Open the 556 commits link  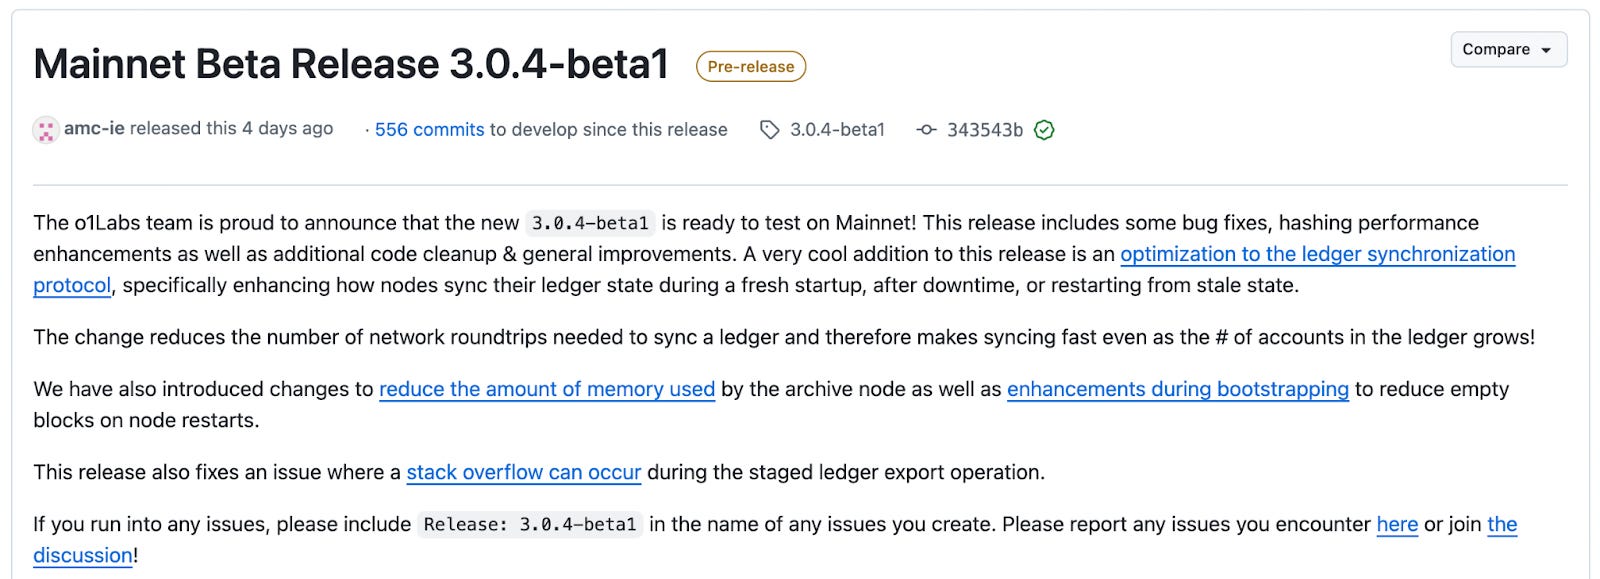(429, 129)
